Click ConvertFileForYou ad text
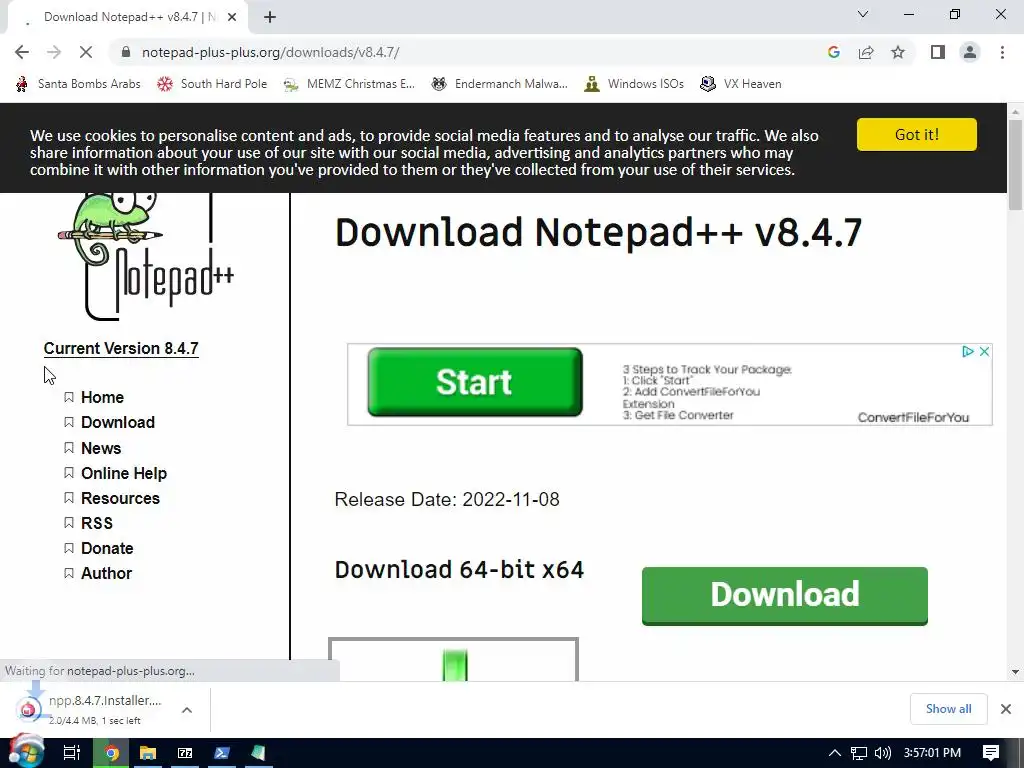 click(913, 417)
